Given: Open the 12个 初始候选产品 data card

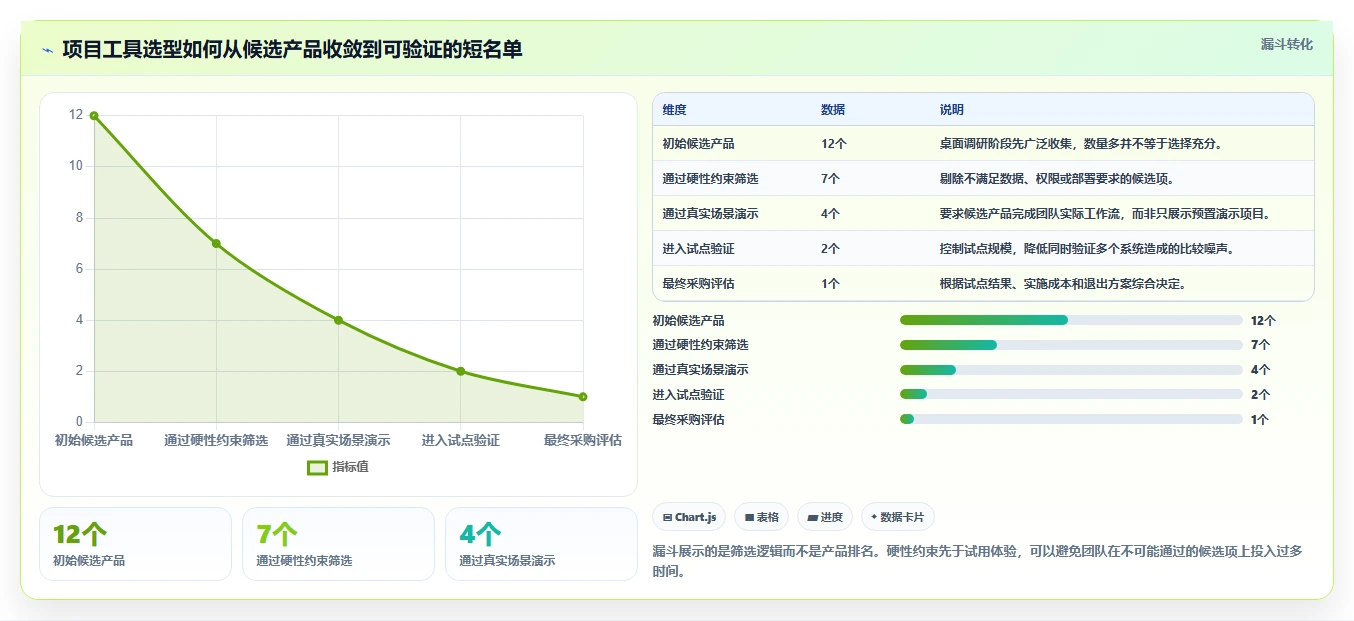Looking at the screenshot, I should click(135, 544).
